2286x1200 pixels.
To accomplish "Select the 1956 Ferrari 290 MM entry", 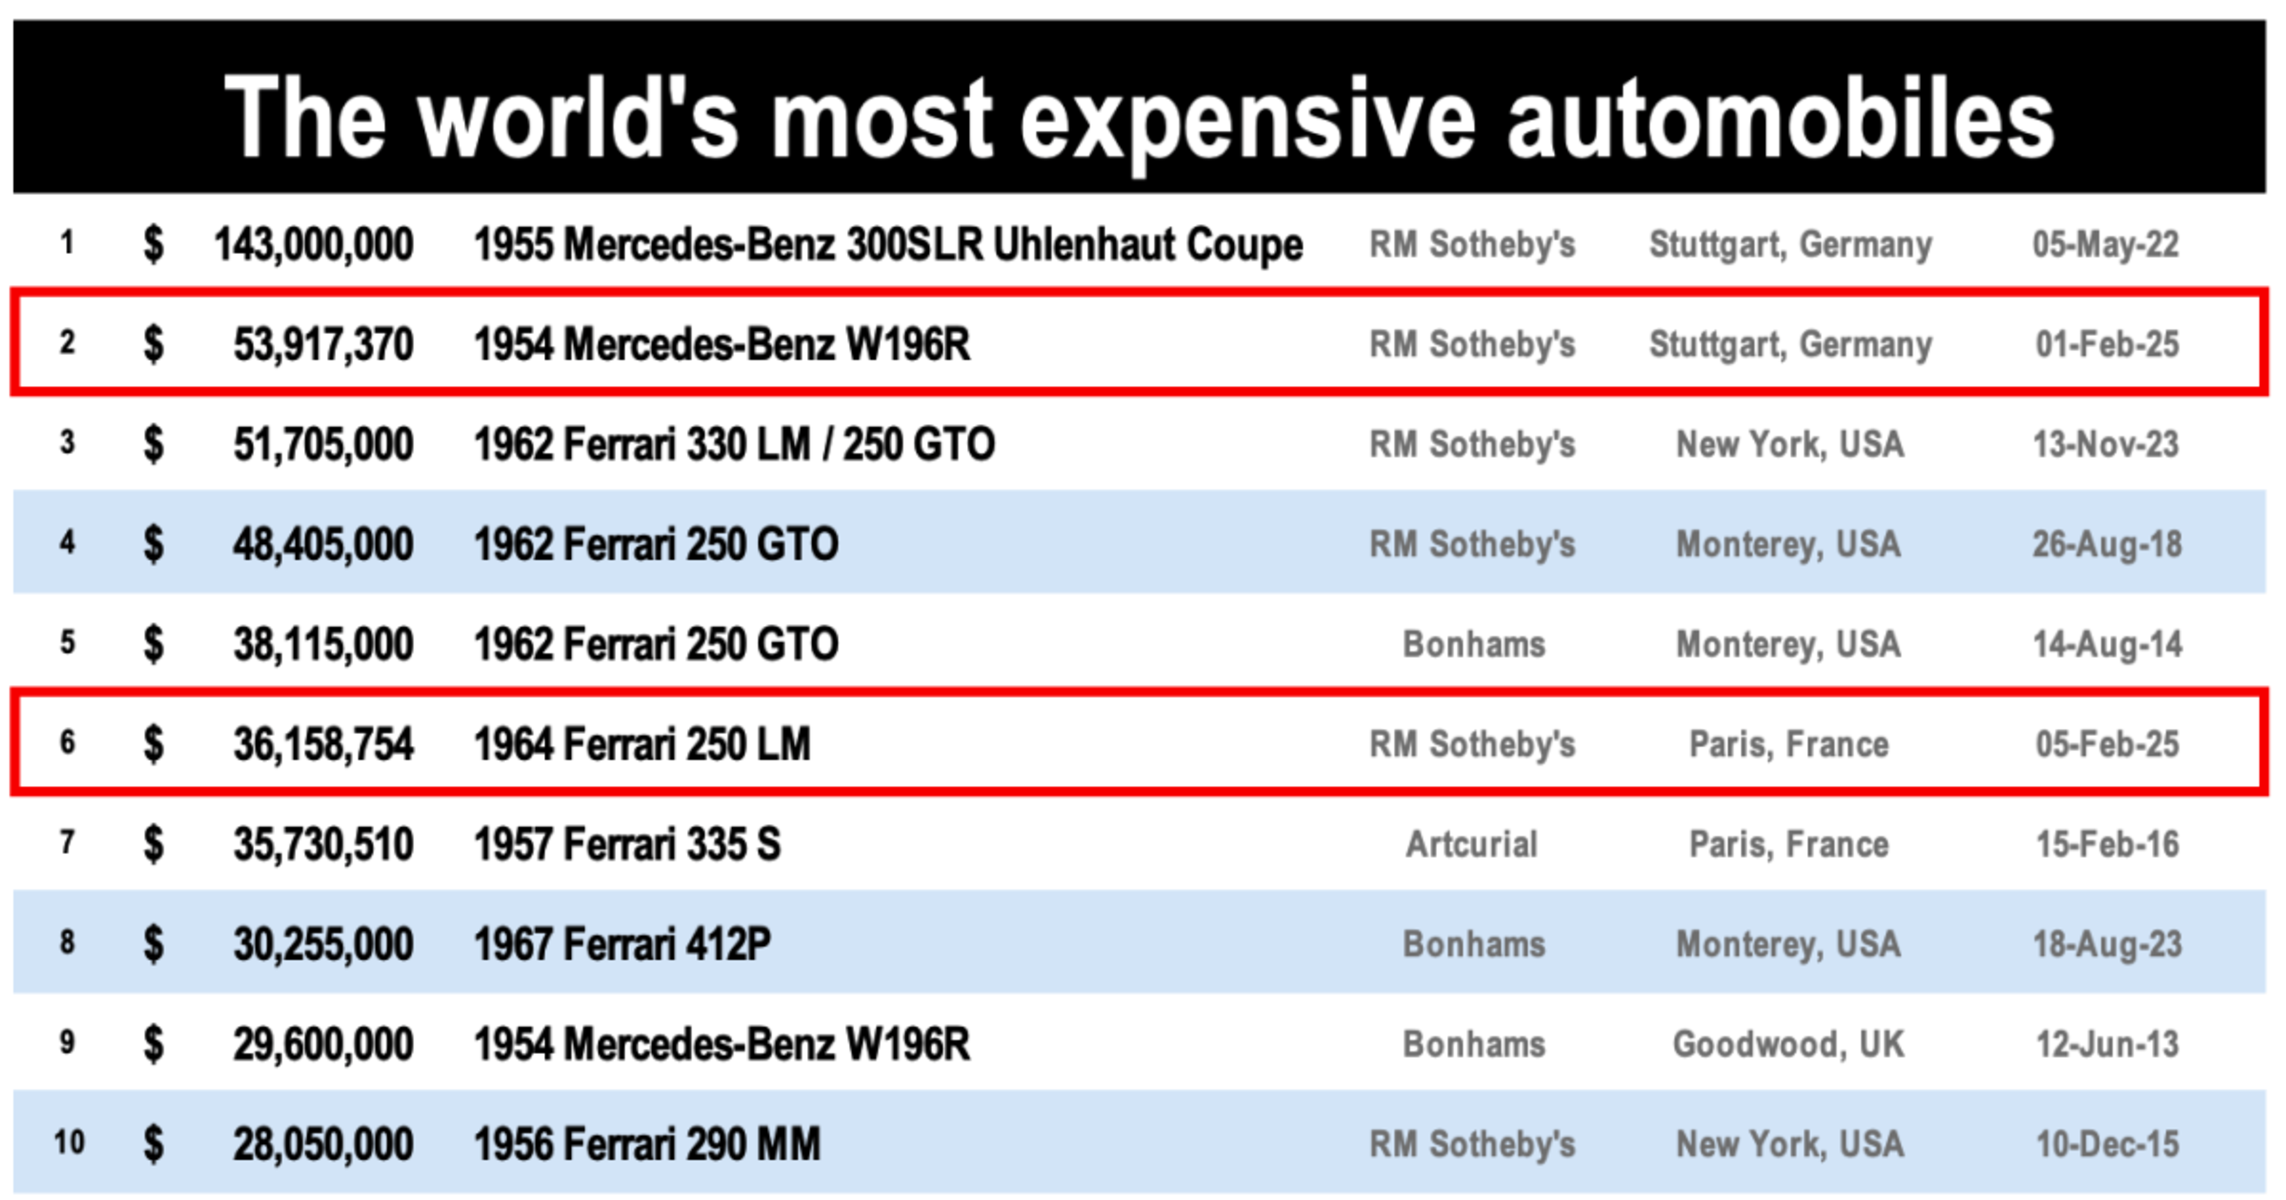I will coord(647,1145).
